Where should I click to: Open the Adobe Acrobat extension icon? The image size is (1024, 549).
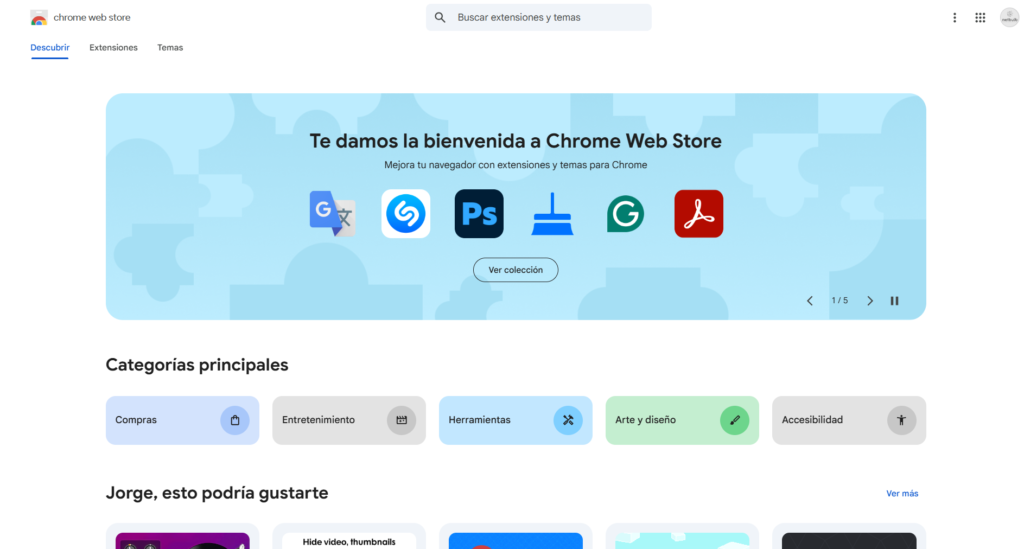(699, 213)
